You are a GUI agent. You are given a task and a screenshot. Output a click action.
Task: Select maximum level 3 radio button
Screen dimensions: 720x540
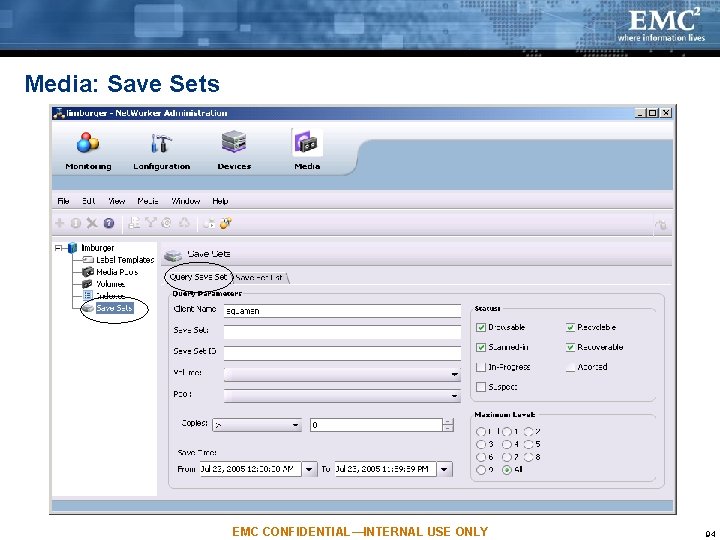tap(481, 444)
